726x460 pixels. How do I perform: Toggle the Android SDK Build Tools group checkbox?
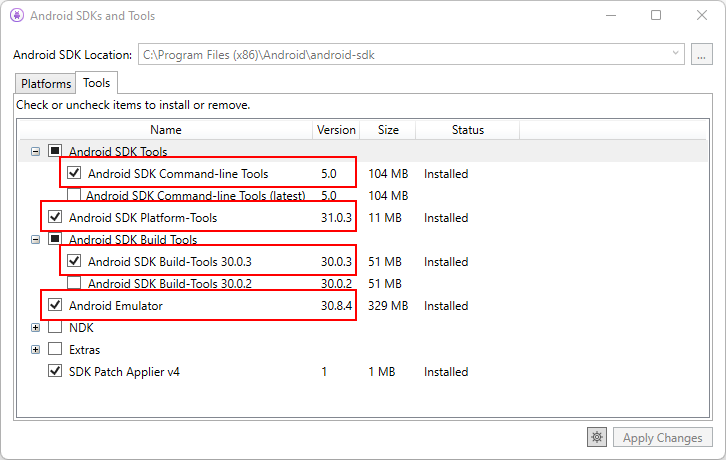coord(55,239)
